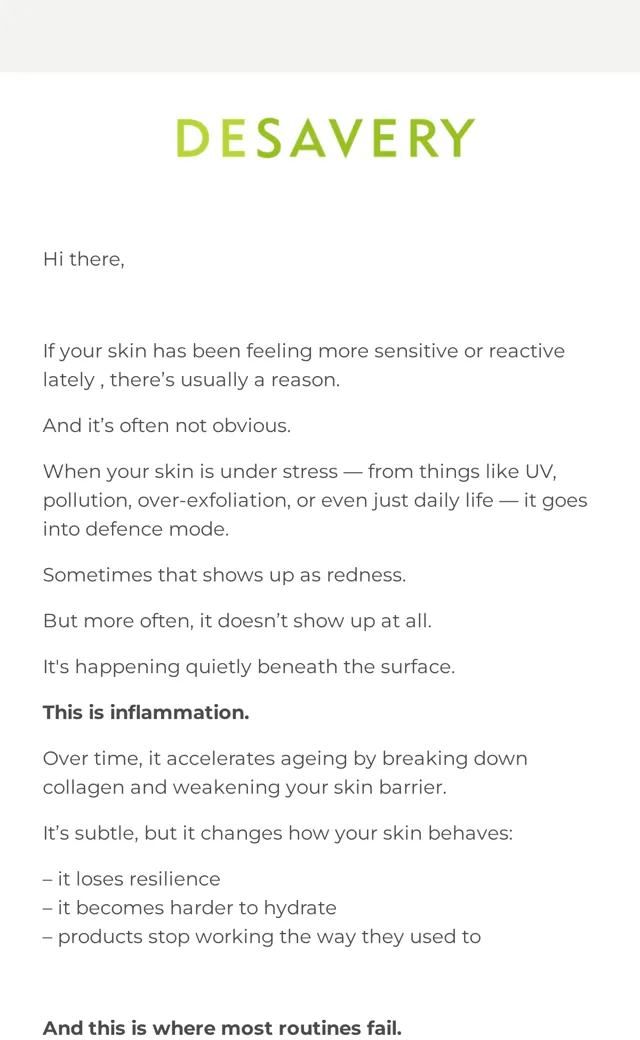Select bullet '– products stop working the way'
The height and width of the screenshot is (1040, 640).
[262, 936]
